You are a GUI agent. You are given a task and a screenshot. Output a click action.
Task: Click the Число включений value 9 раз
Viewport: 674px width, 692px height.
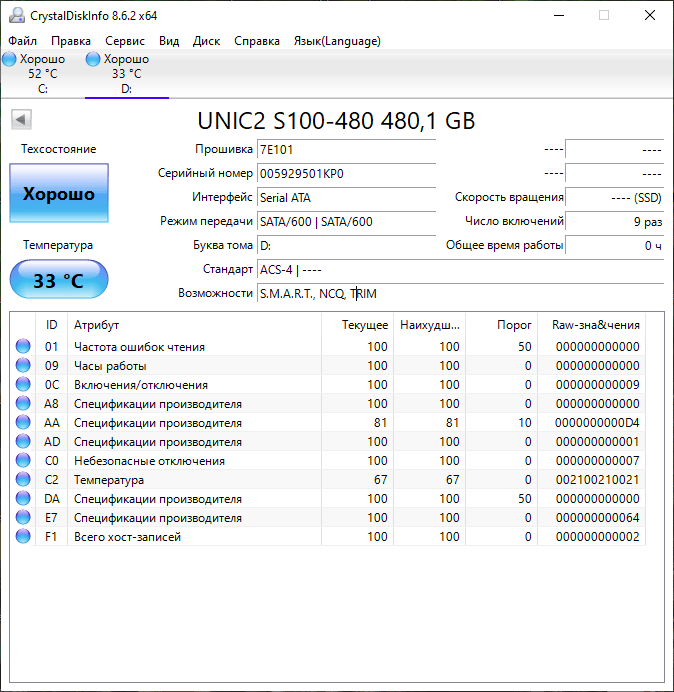614,222
